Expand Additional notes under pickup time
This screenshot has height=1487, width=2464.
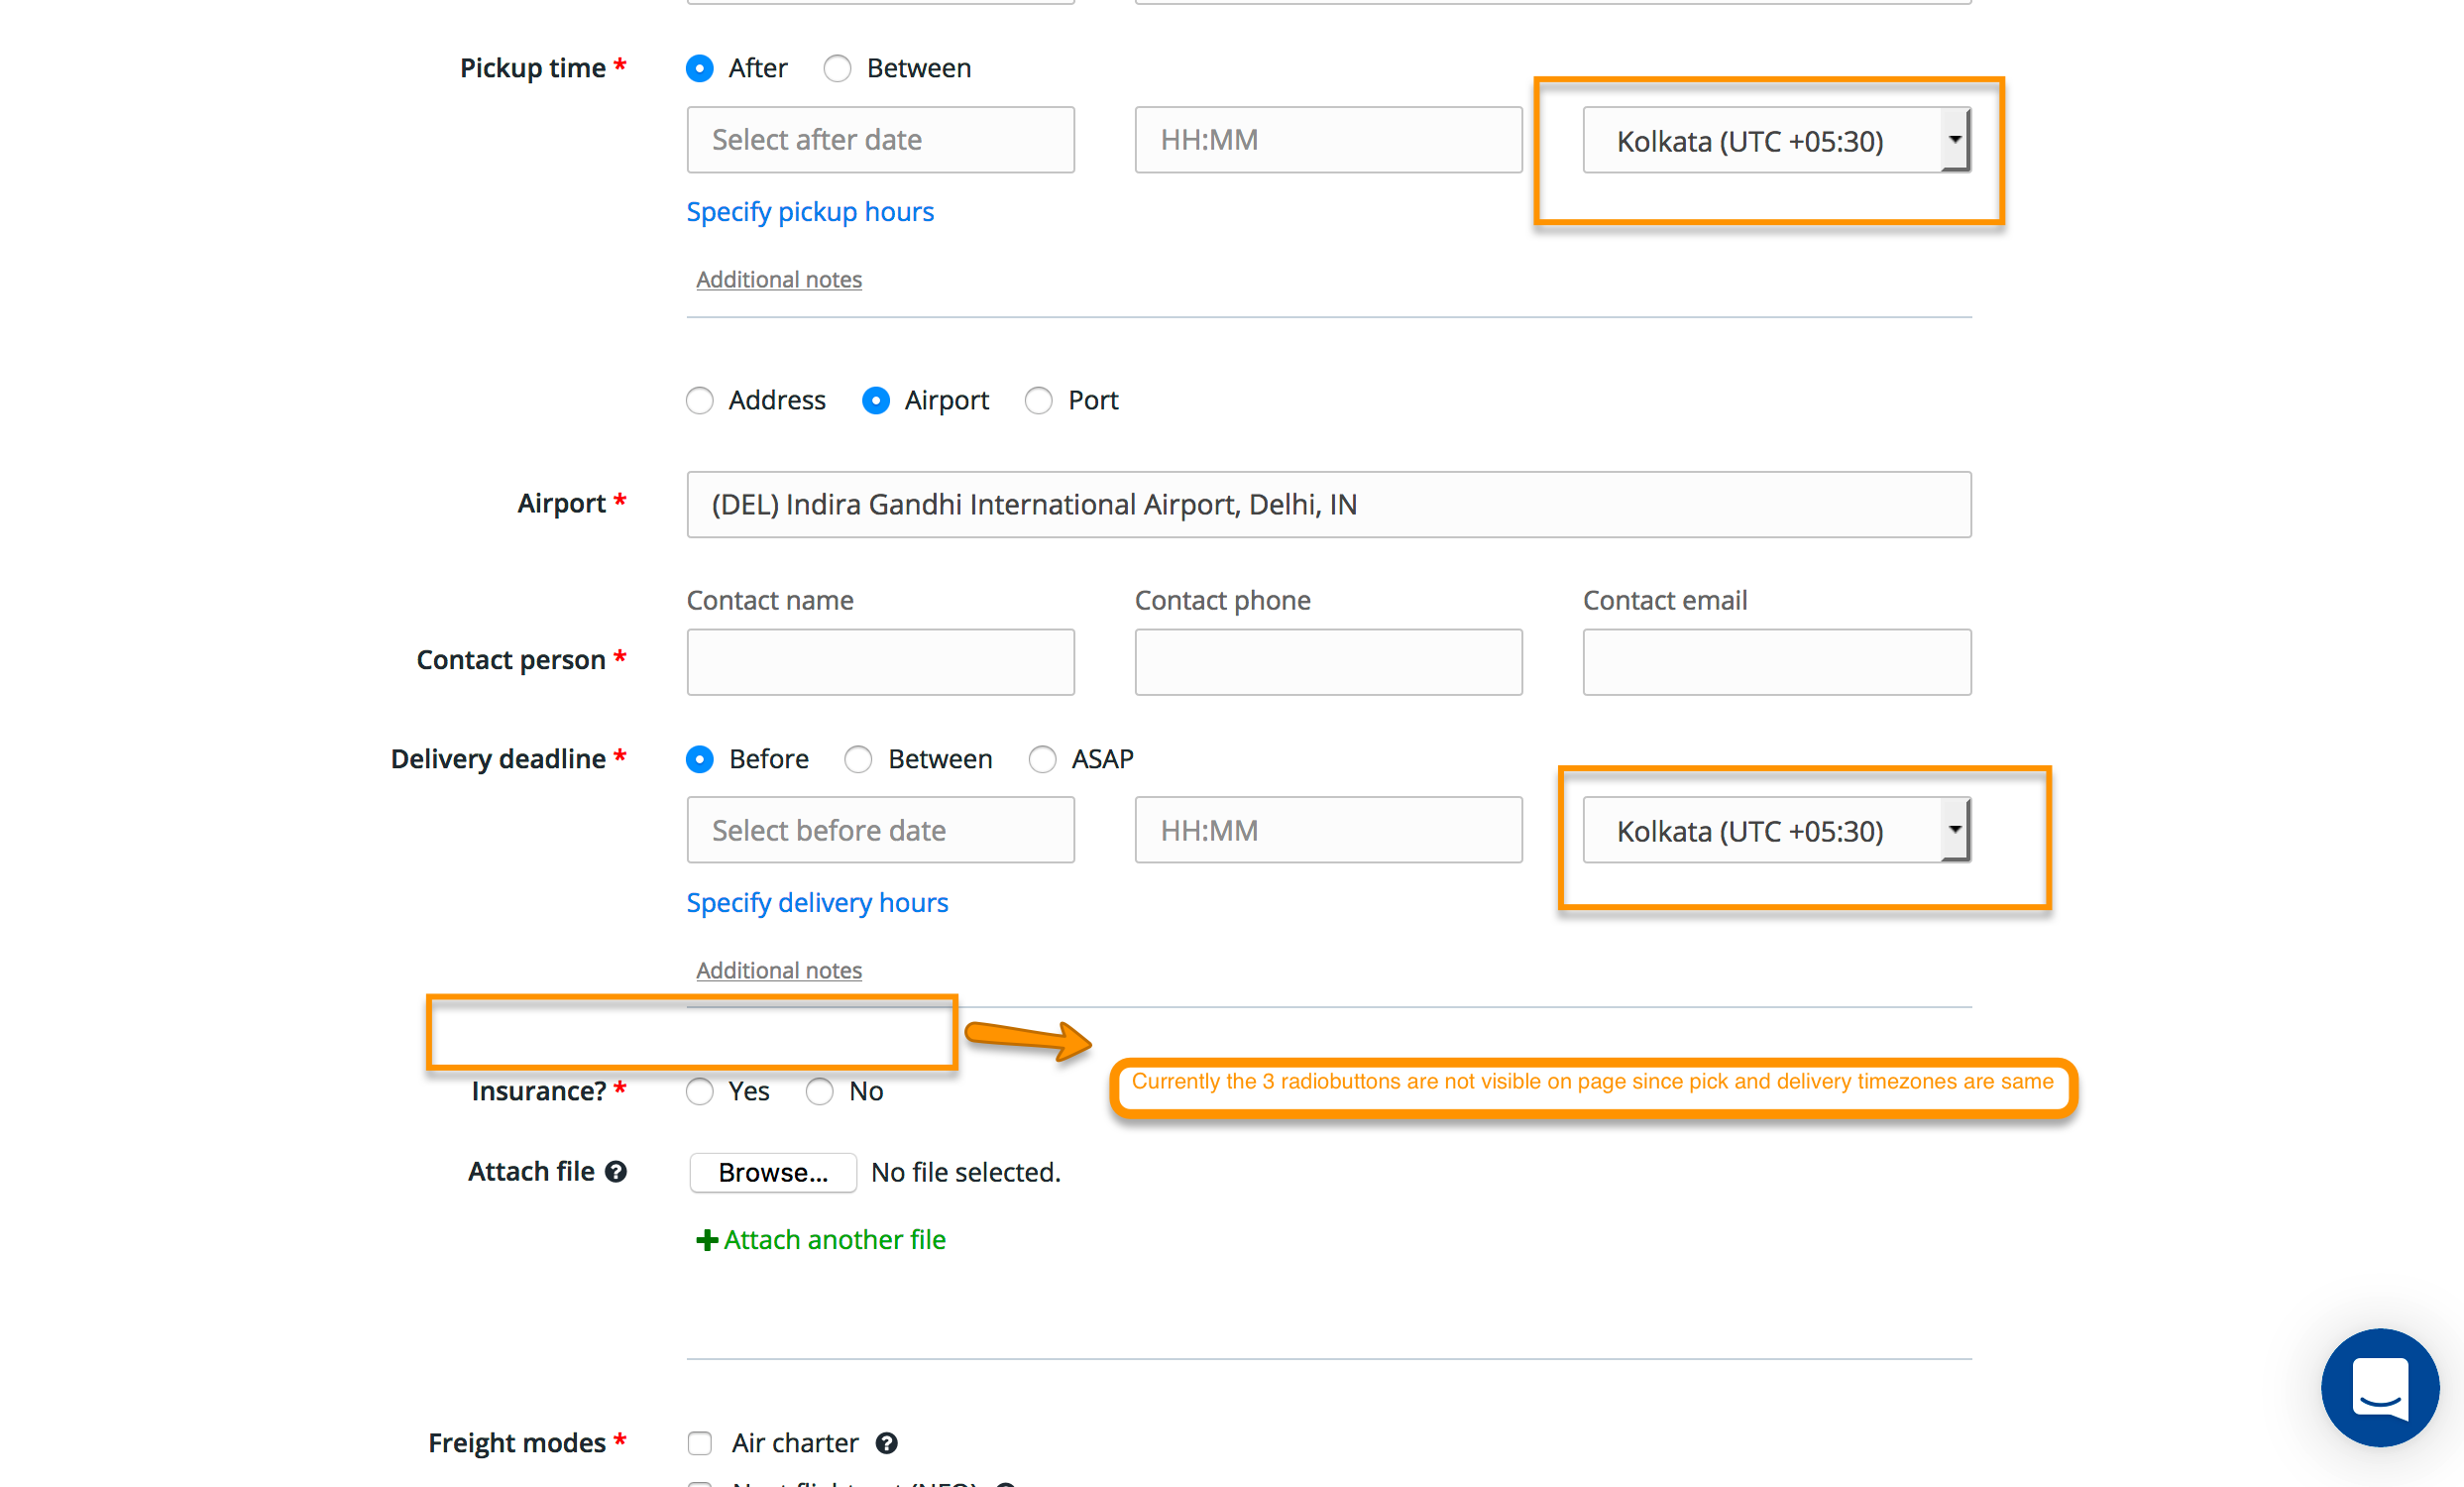click(778, 280)
